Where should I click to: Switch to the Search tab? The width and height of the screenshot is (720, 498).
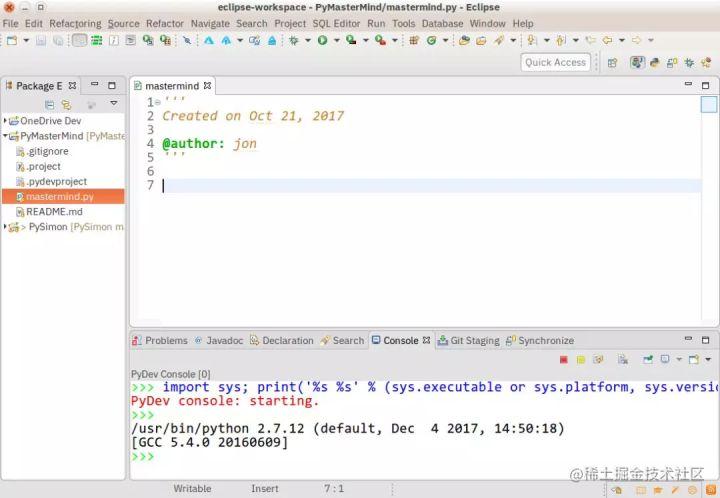click(342, 341)
